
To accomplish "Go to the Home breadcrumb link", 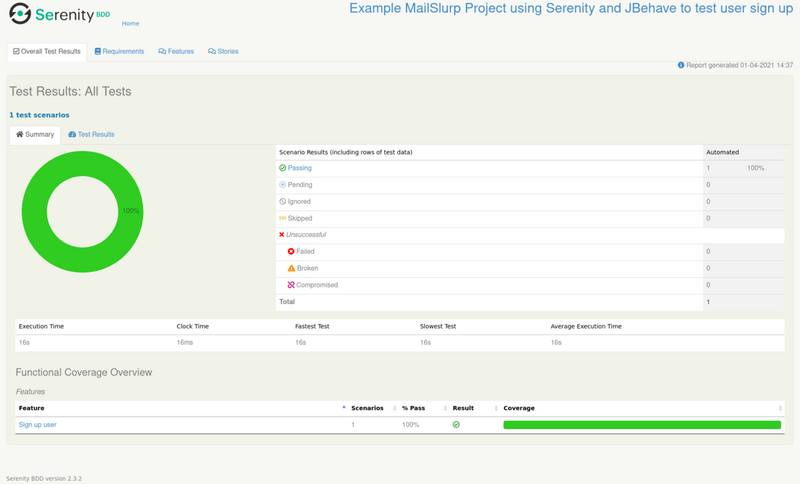I will (x=130, y=23).
